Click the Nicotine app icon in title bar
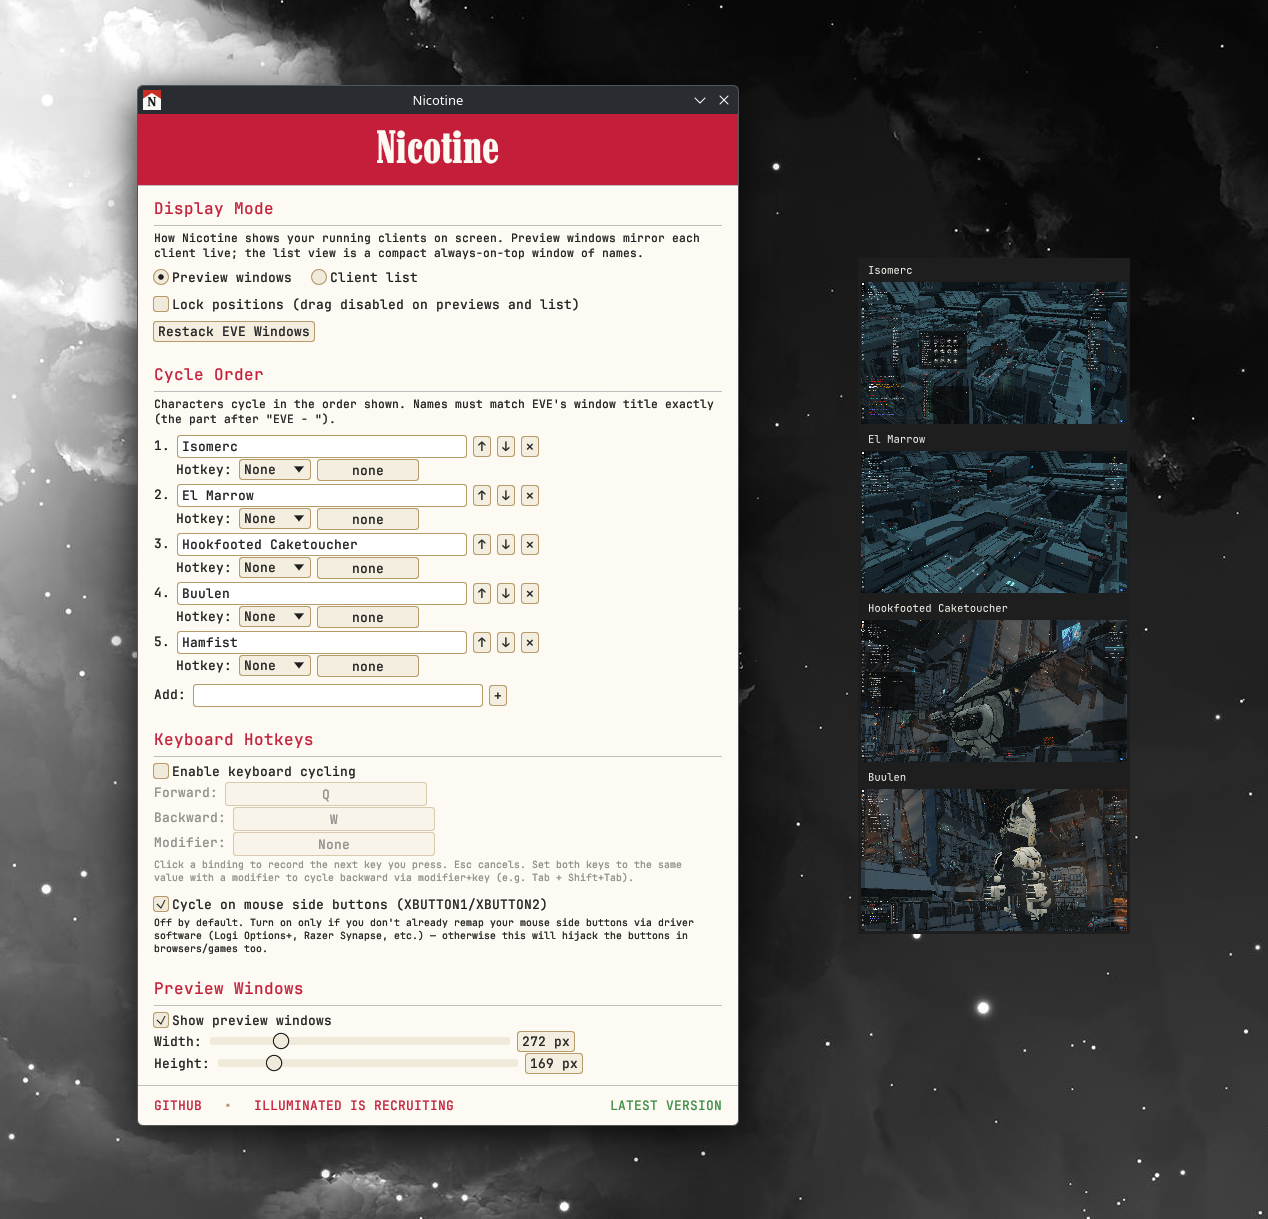Viewport: 1268px width, 1219px height. [x=152, y=100]
